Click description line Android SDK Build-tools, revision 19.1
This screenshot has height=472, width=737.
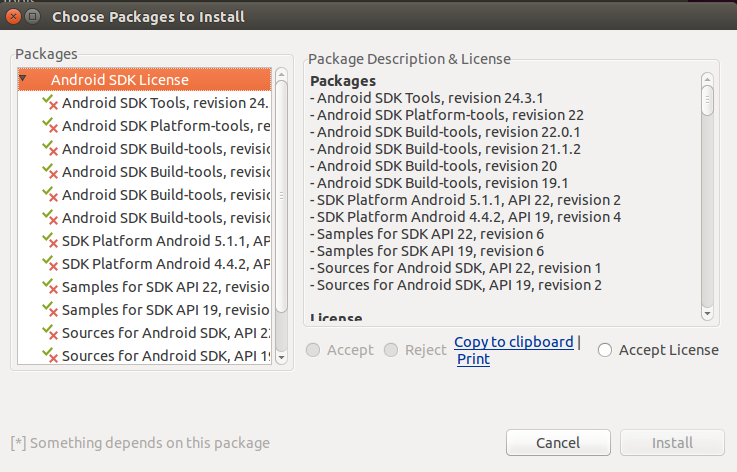pyautogui.click(x=439, y=183)
